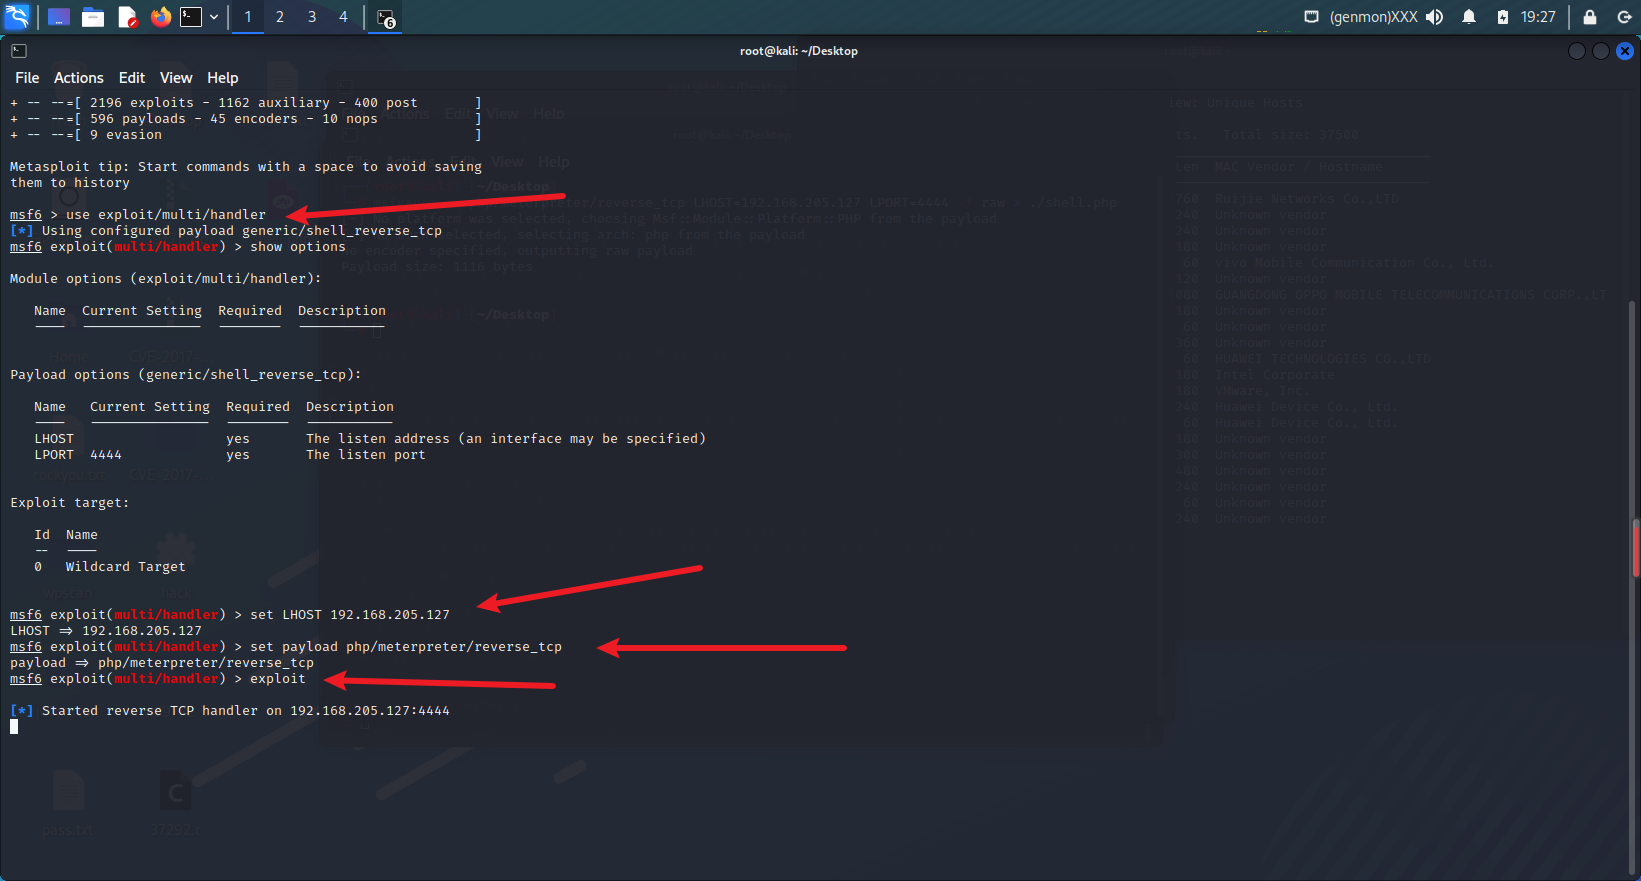Viewport: 1641px width, 881px height.
Task: Switch to workspace 4
Action: coord(343,17)
